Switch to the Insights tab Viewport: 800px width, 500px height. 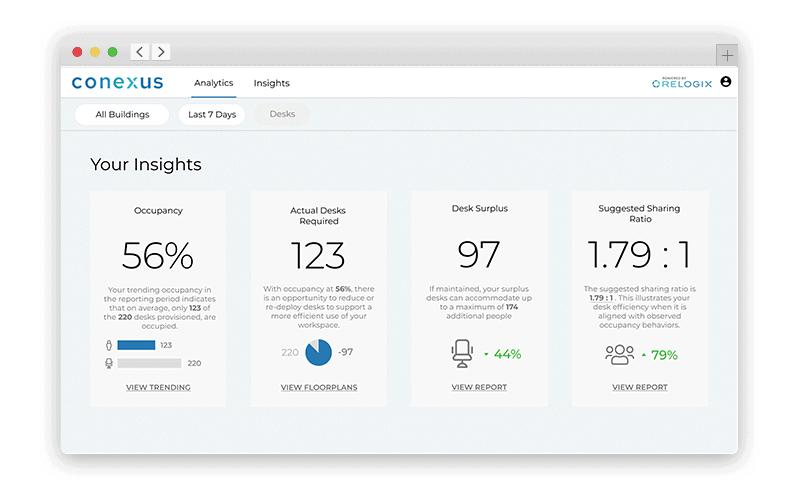click(x=271, y=83)
